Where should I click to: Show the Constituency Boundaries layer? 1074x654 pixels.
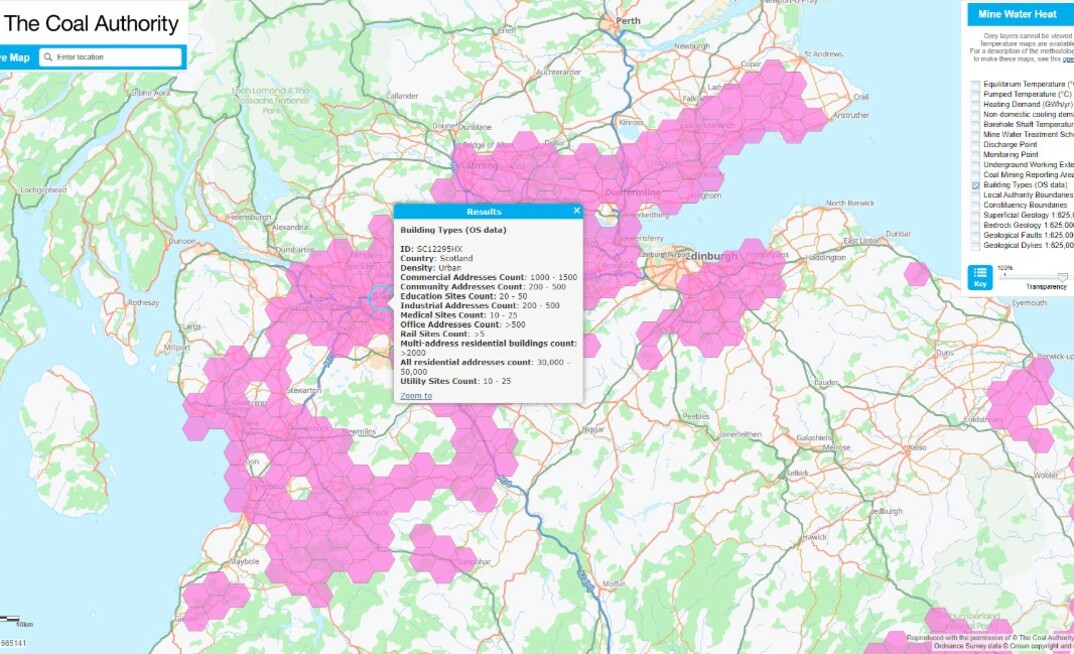click(976, 206)
